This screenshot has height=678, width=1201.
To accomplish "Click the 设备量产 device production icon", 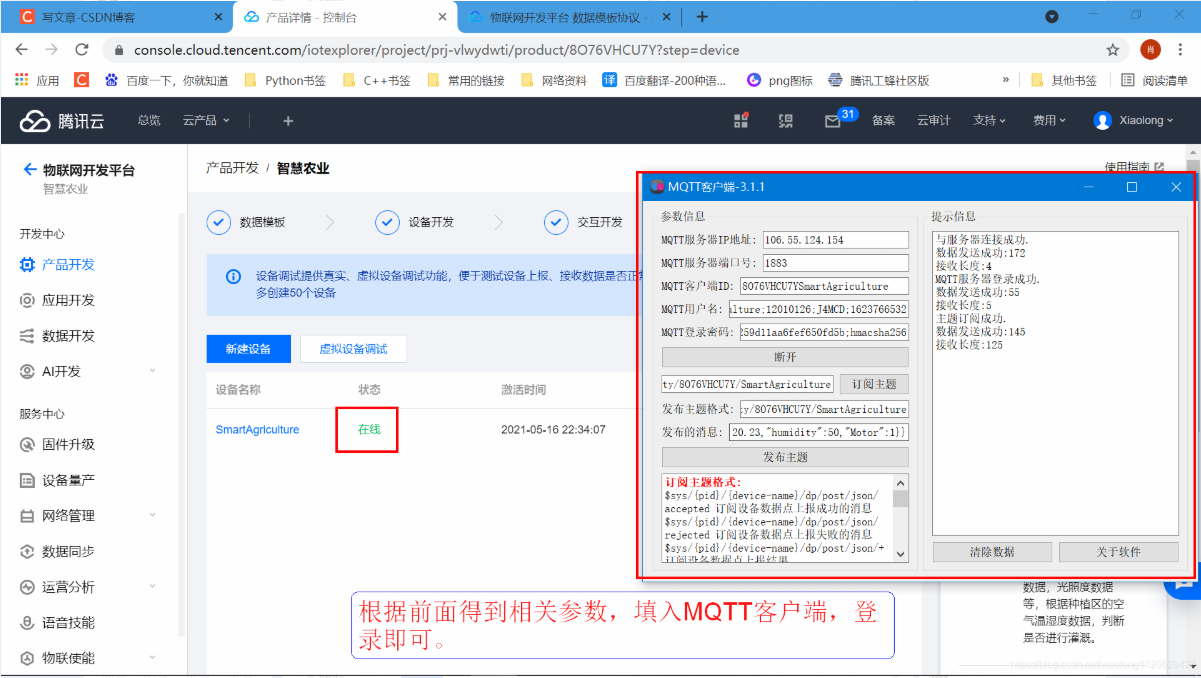I will [28, 478].
